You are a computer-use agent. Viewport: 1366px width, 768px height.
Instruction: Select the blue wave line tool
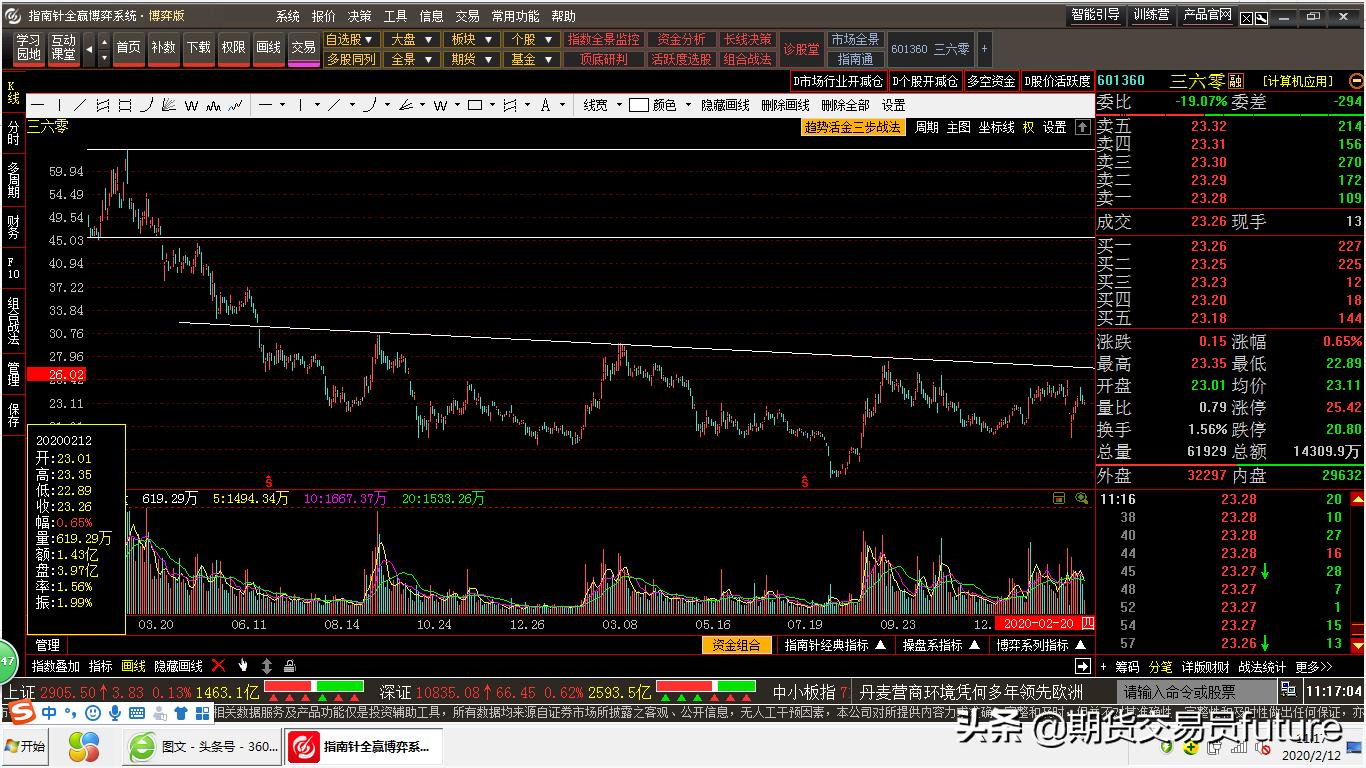point(236,105)
